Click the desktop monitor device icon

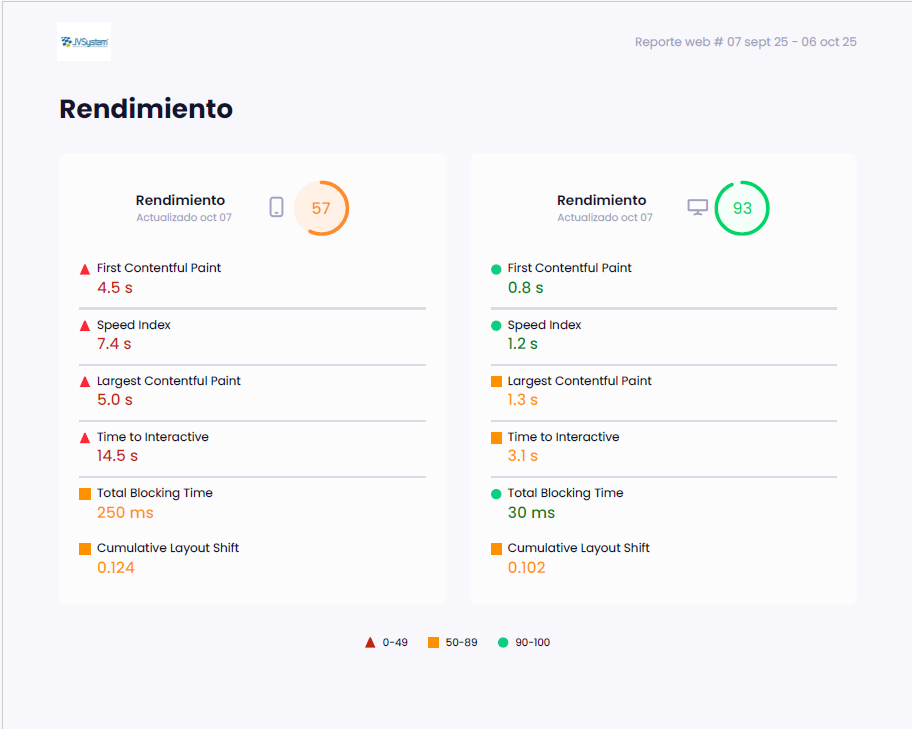[x=697, y=207]
